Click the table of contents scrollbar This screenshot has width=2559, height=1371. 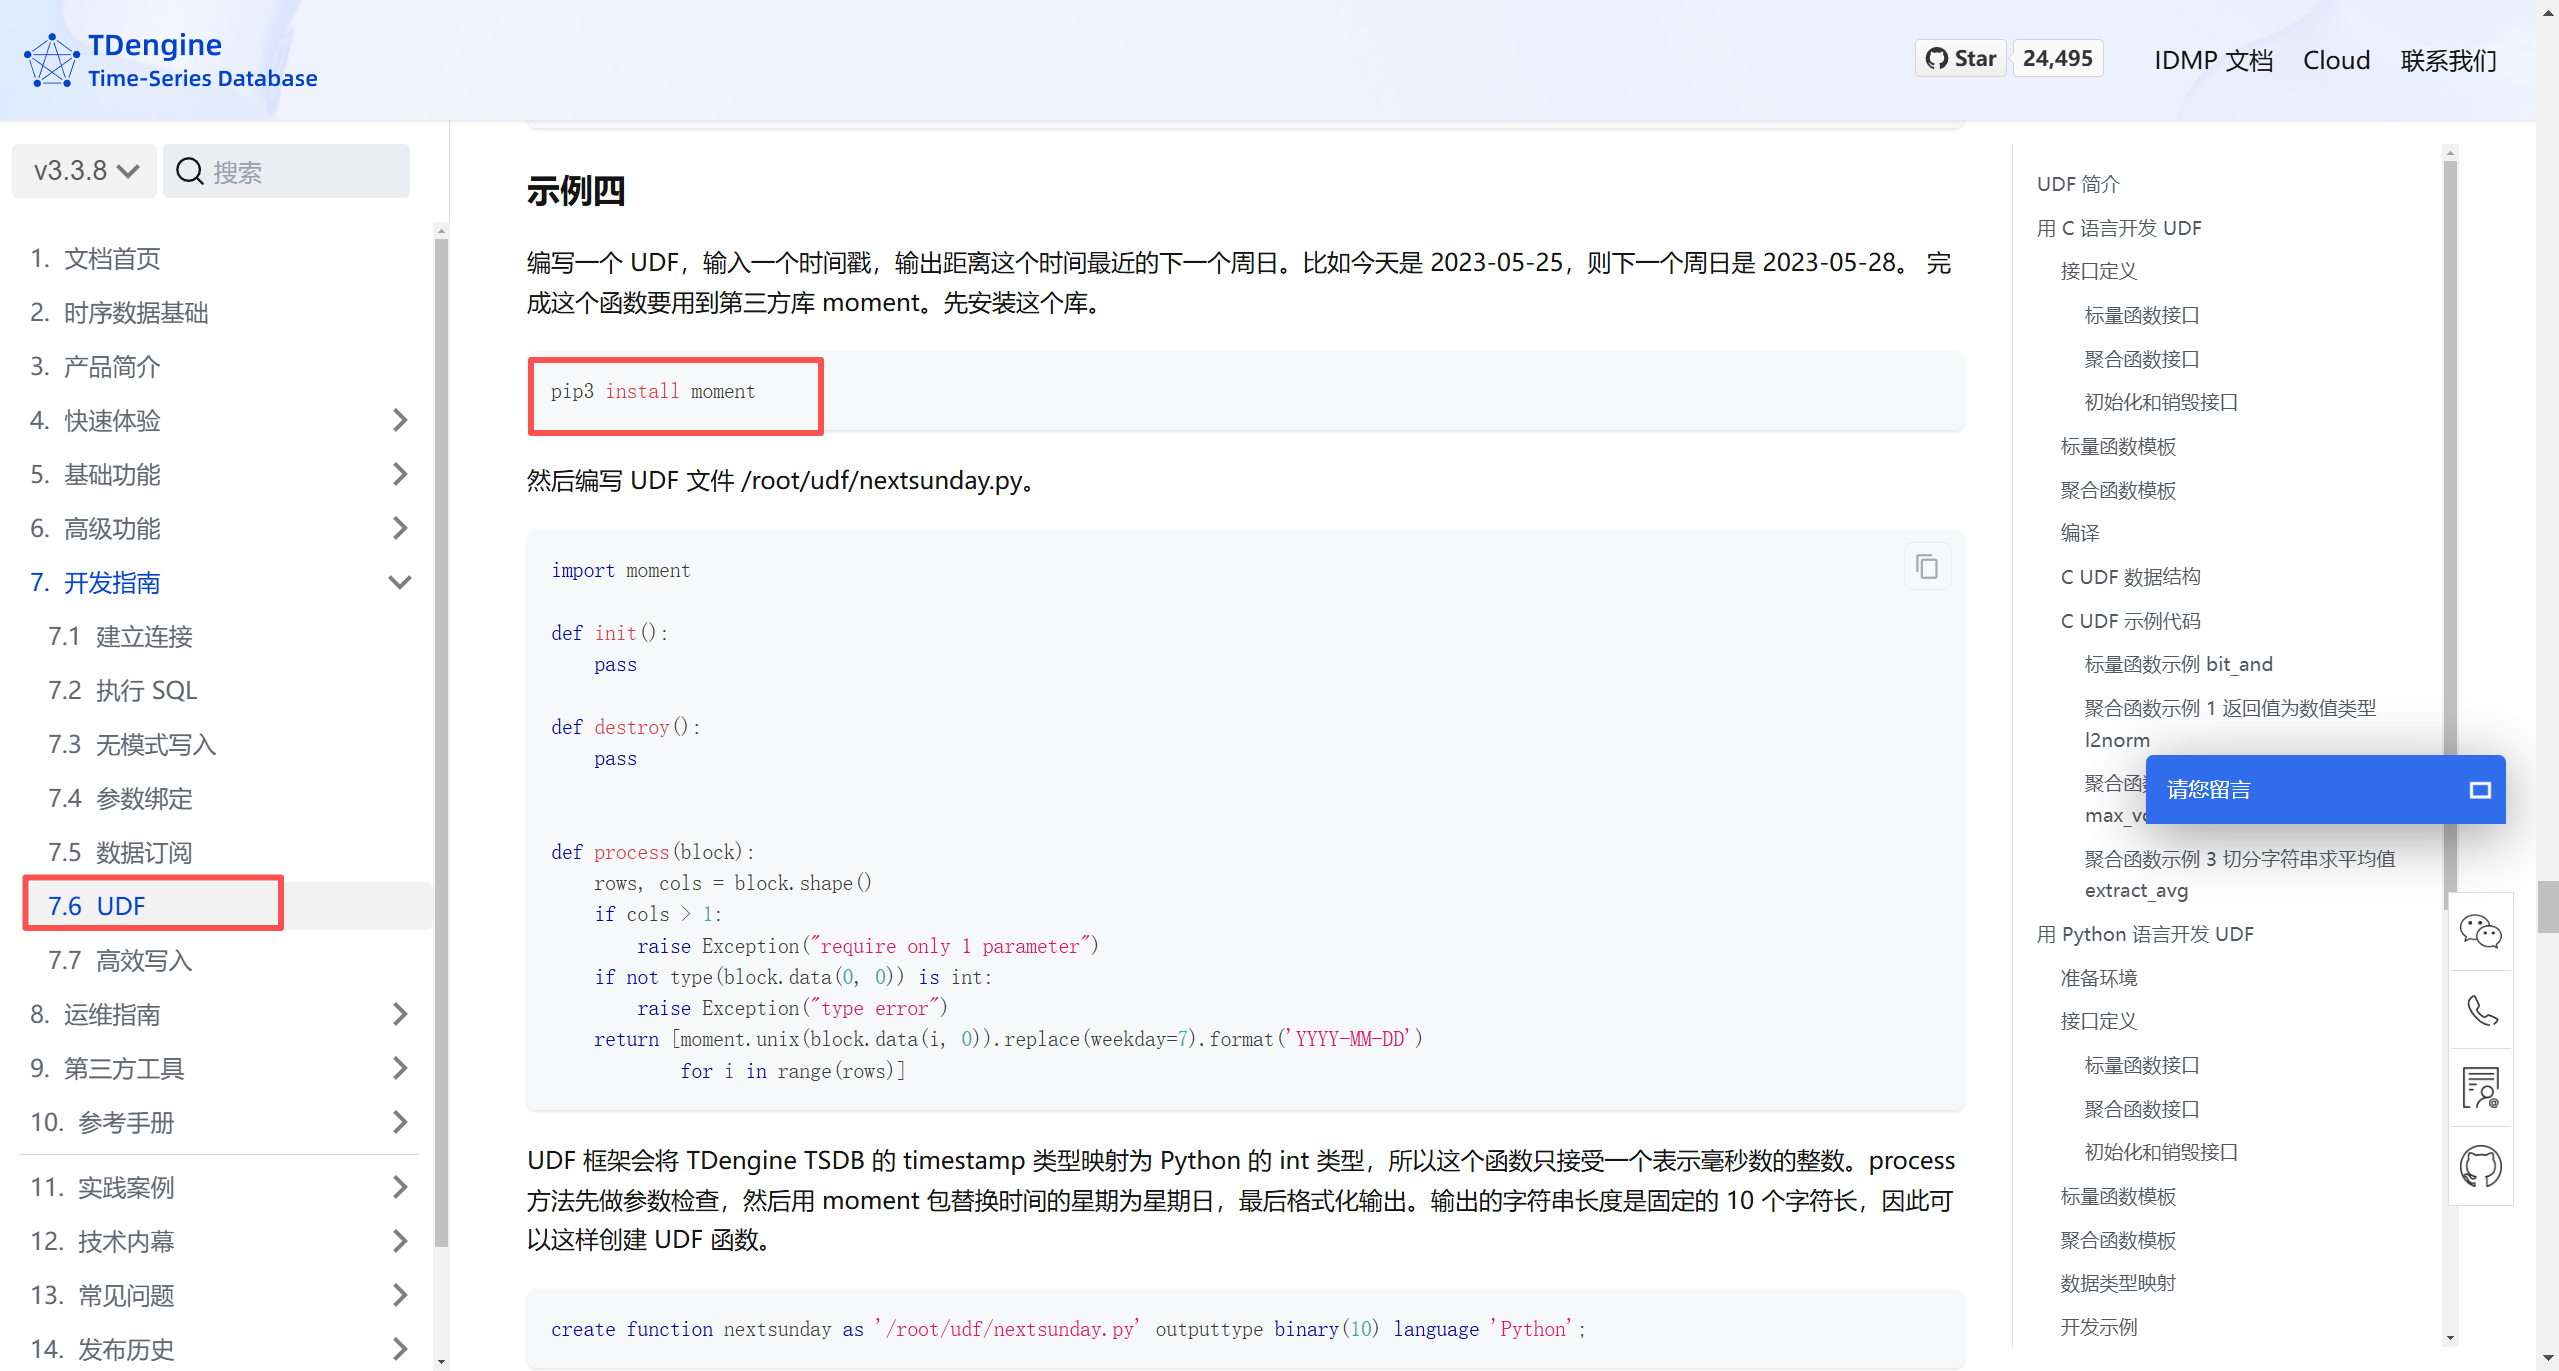pos(2449,500)
